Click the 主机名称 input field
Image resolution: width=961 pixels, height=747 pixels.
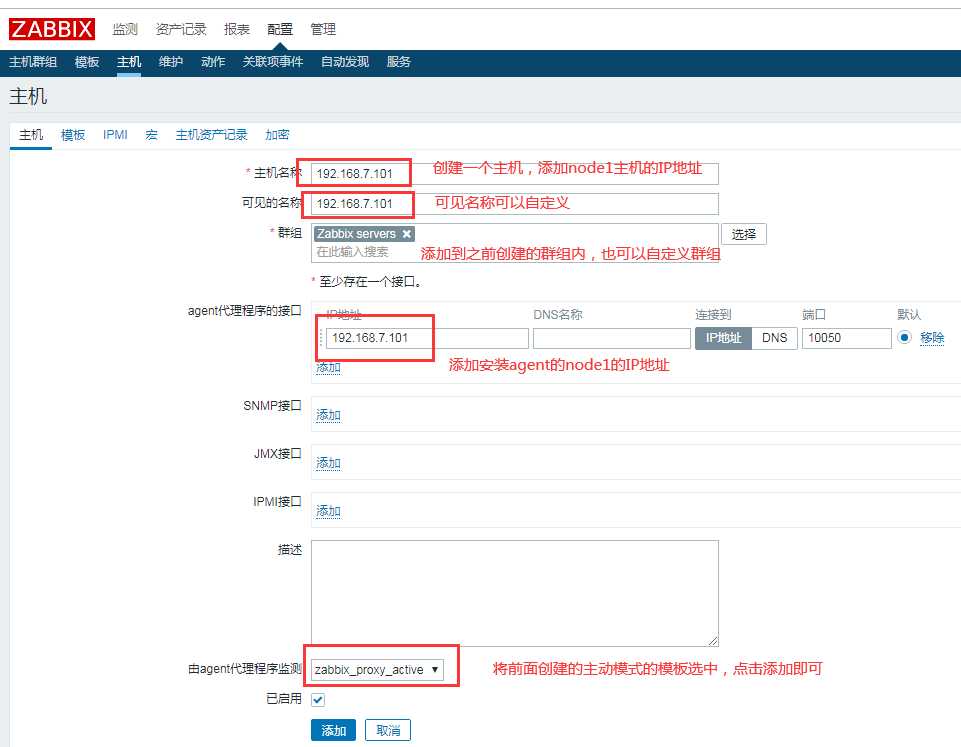pyautogui.click(x=515, y=173)
